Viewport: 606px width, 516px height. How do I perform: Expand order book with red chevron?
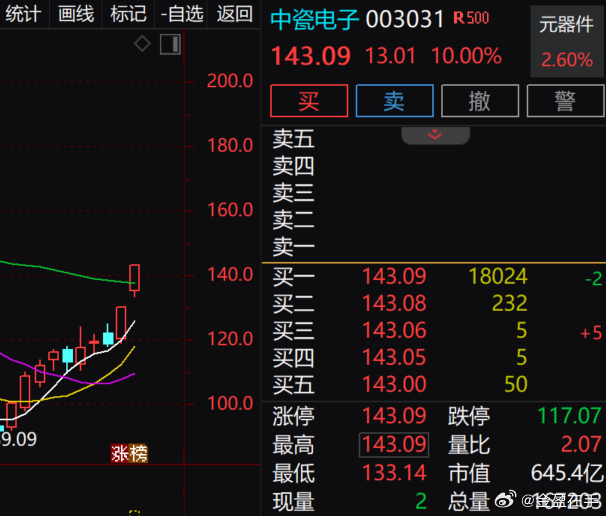(436, 135)
